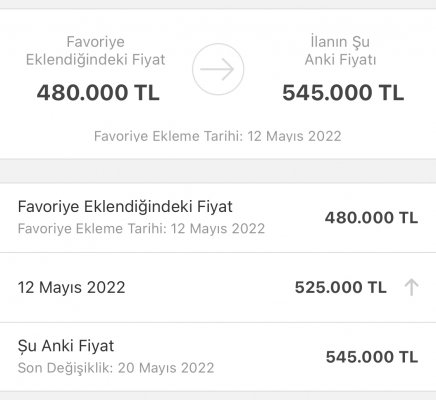Image resolution: width=436 pixels, height=400 pixels.
Task: Click the gray strip above the summary card
Action: 218,4
